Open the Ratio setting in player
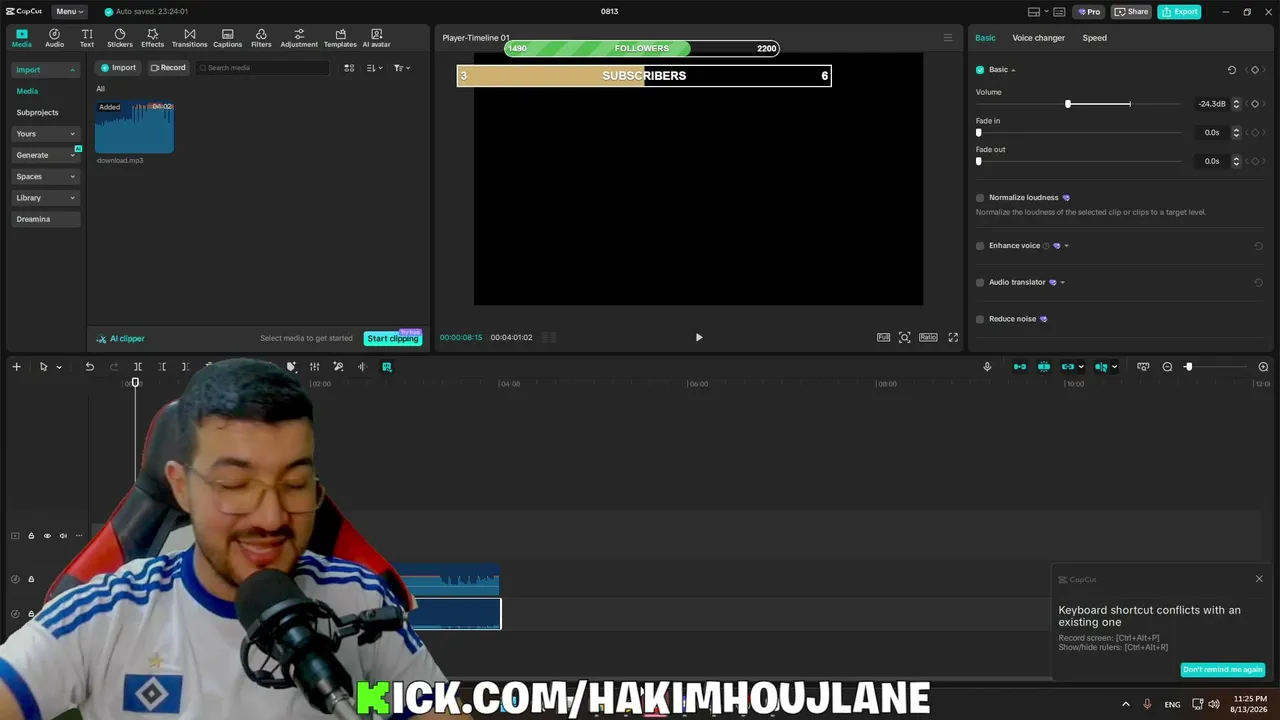This screenshot has height=720, width=1280. [928, 337]
